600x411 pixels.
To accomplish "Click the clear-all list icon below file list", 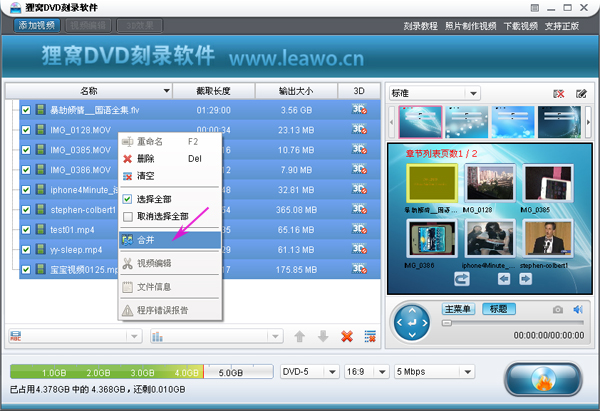I will pos(370,336).
